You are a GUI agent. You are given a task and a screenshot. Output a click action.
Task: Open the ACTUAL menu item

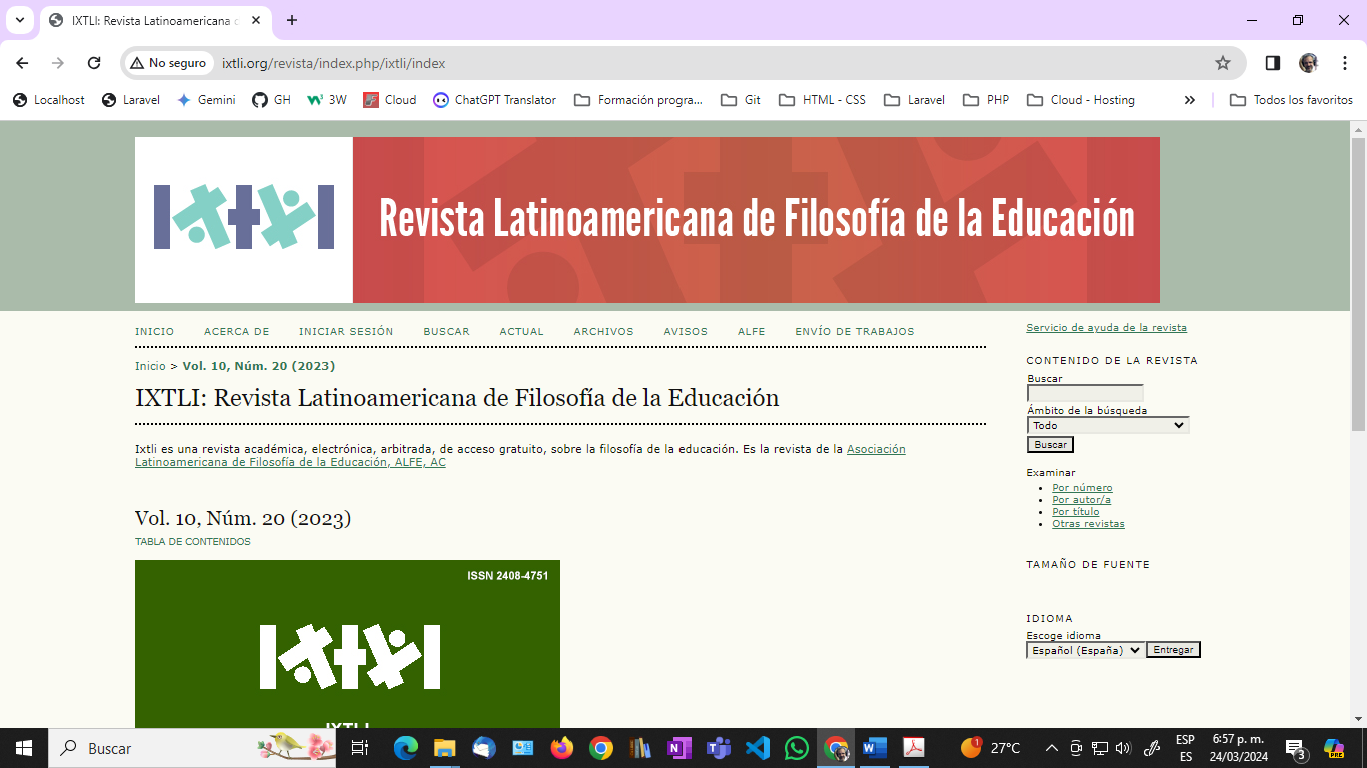522,332
